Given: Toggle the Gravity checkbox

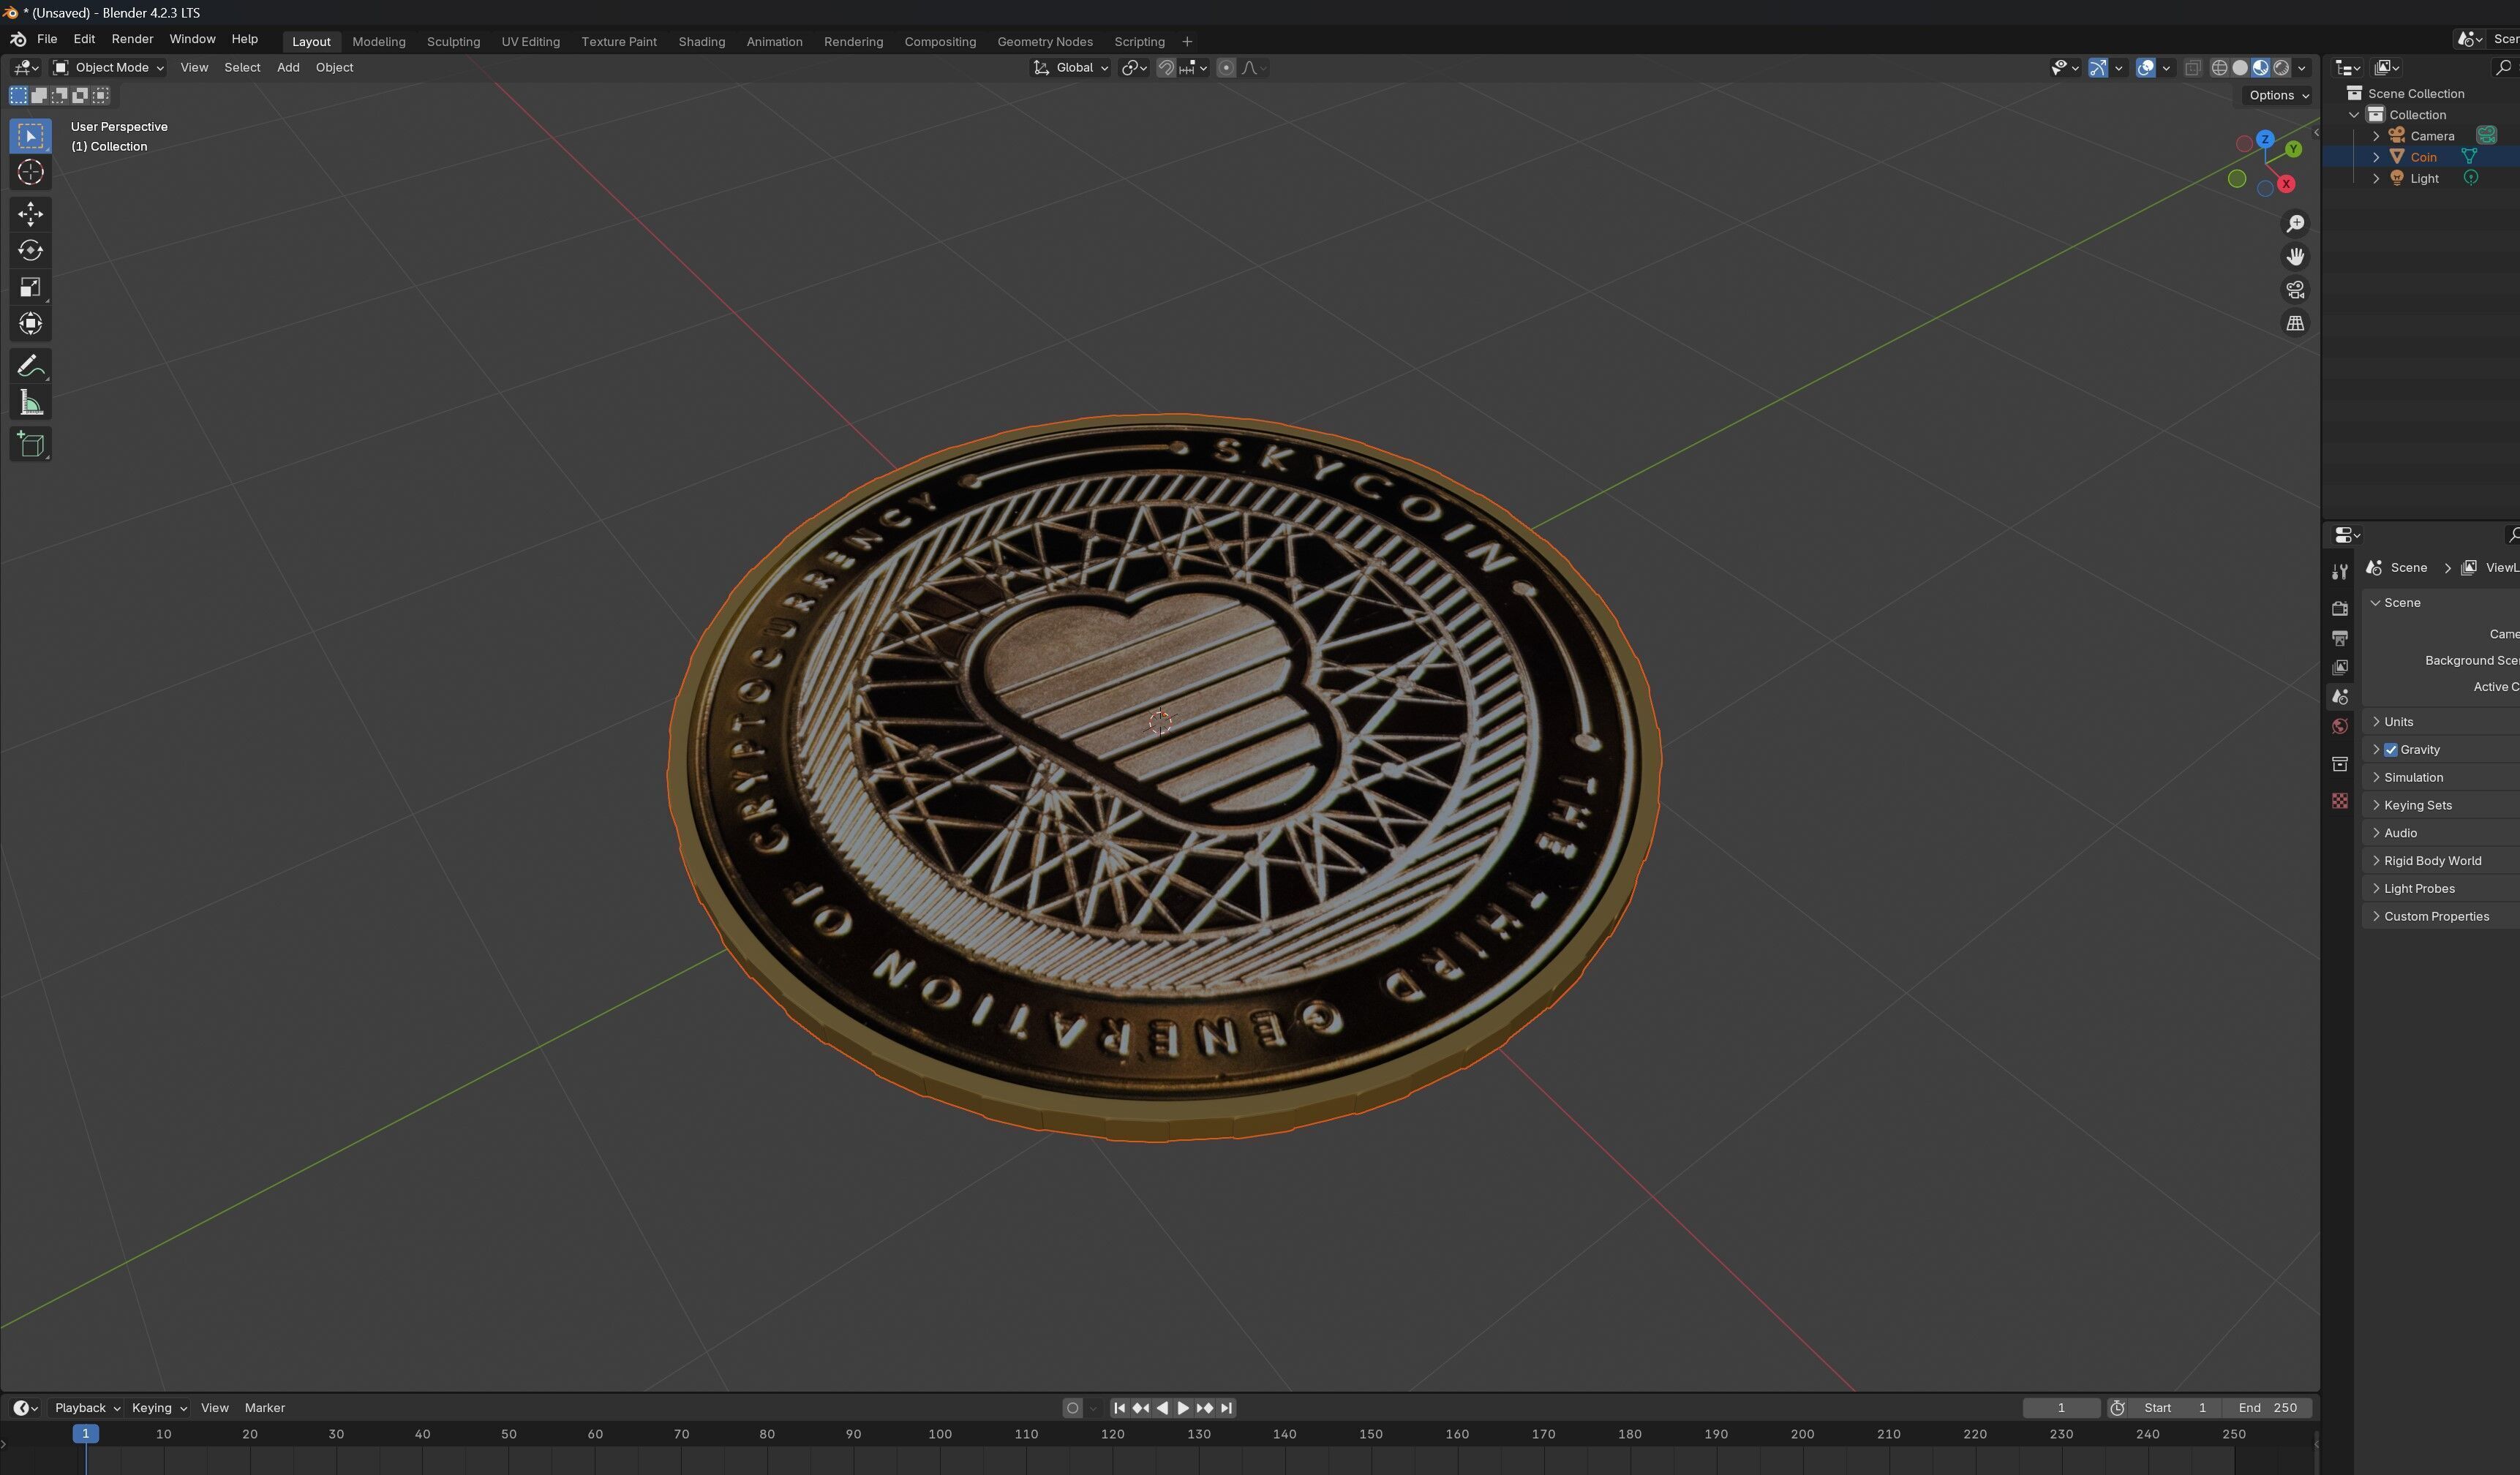Looking at the screenshot, I should point(2391,750).
